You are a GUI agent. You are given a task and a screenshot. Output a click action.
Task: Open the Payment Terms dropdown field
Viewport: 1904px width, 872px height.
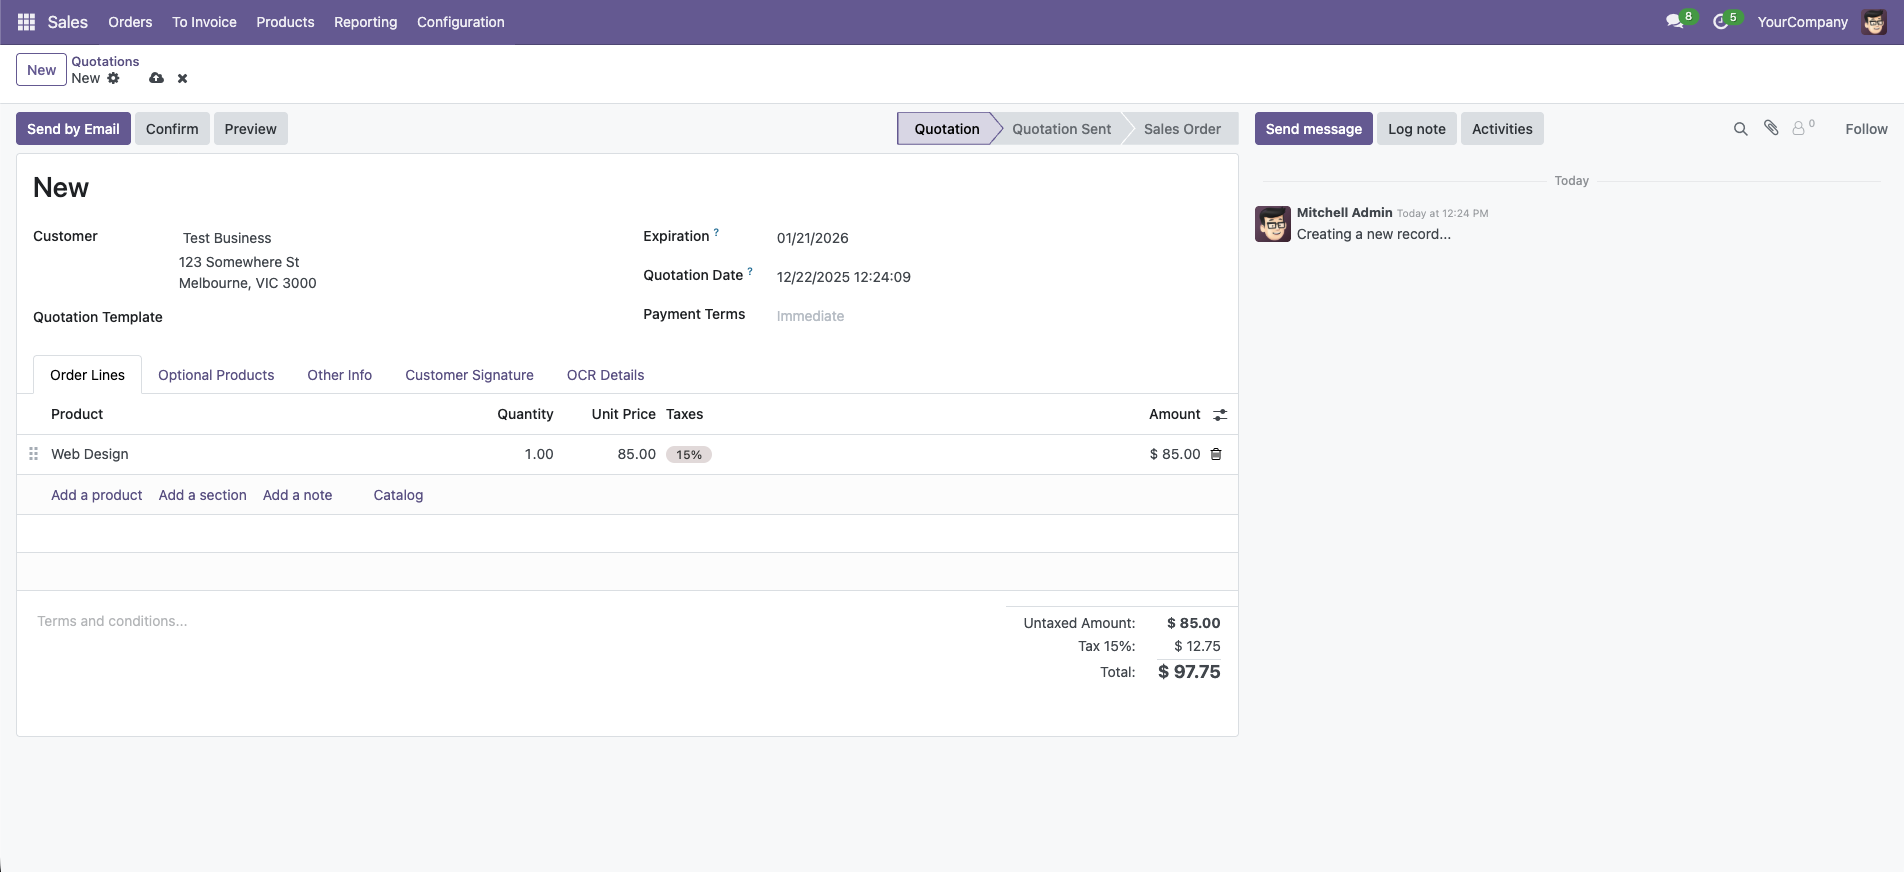tap(998, 316)
